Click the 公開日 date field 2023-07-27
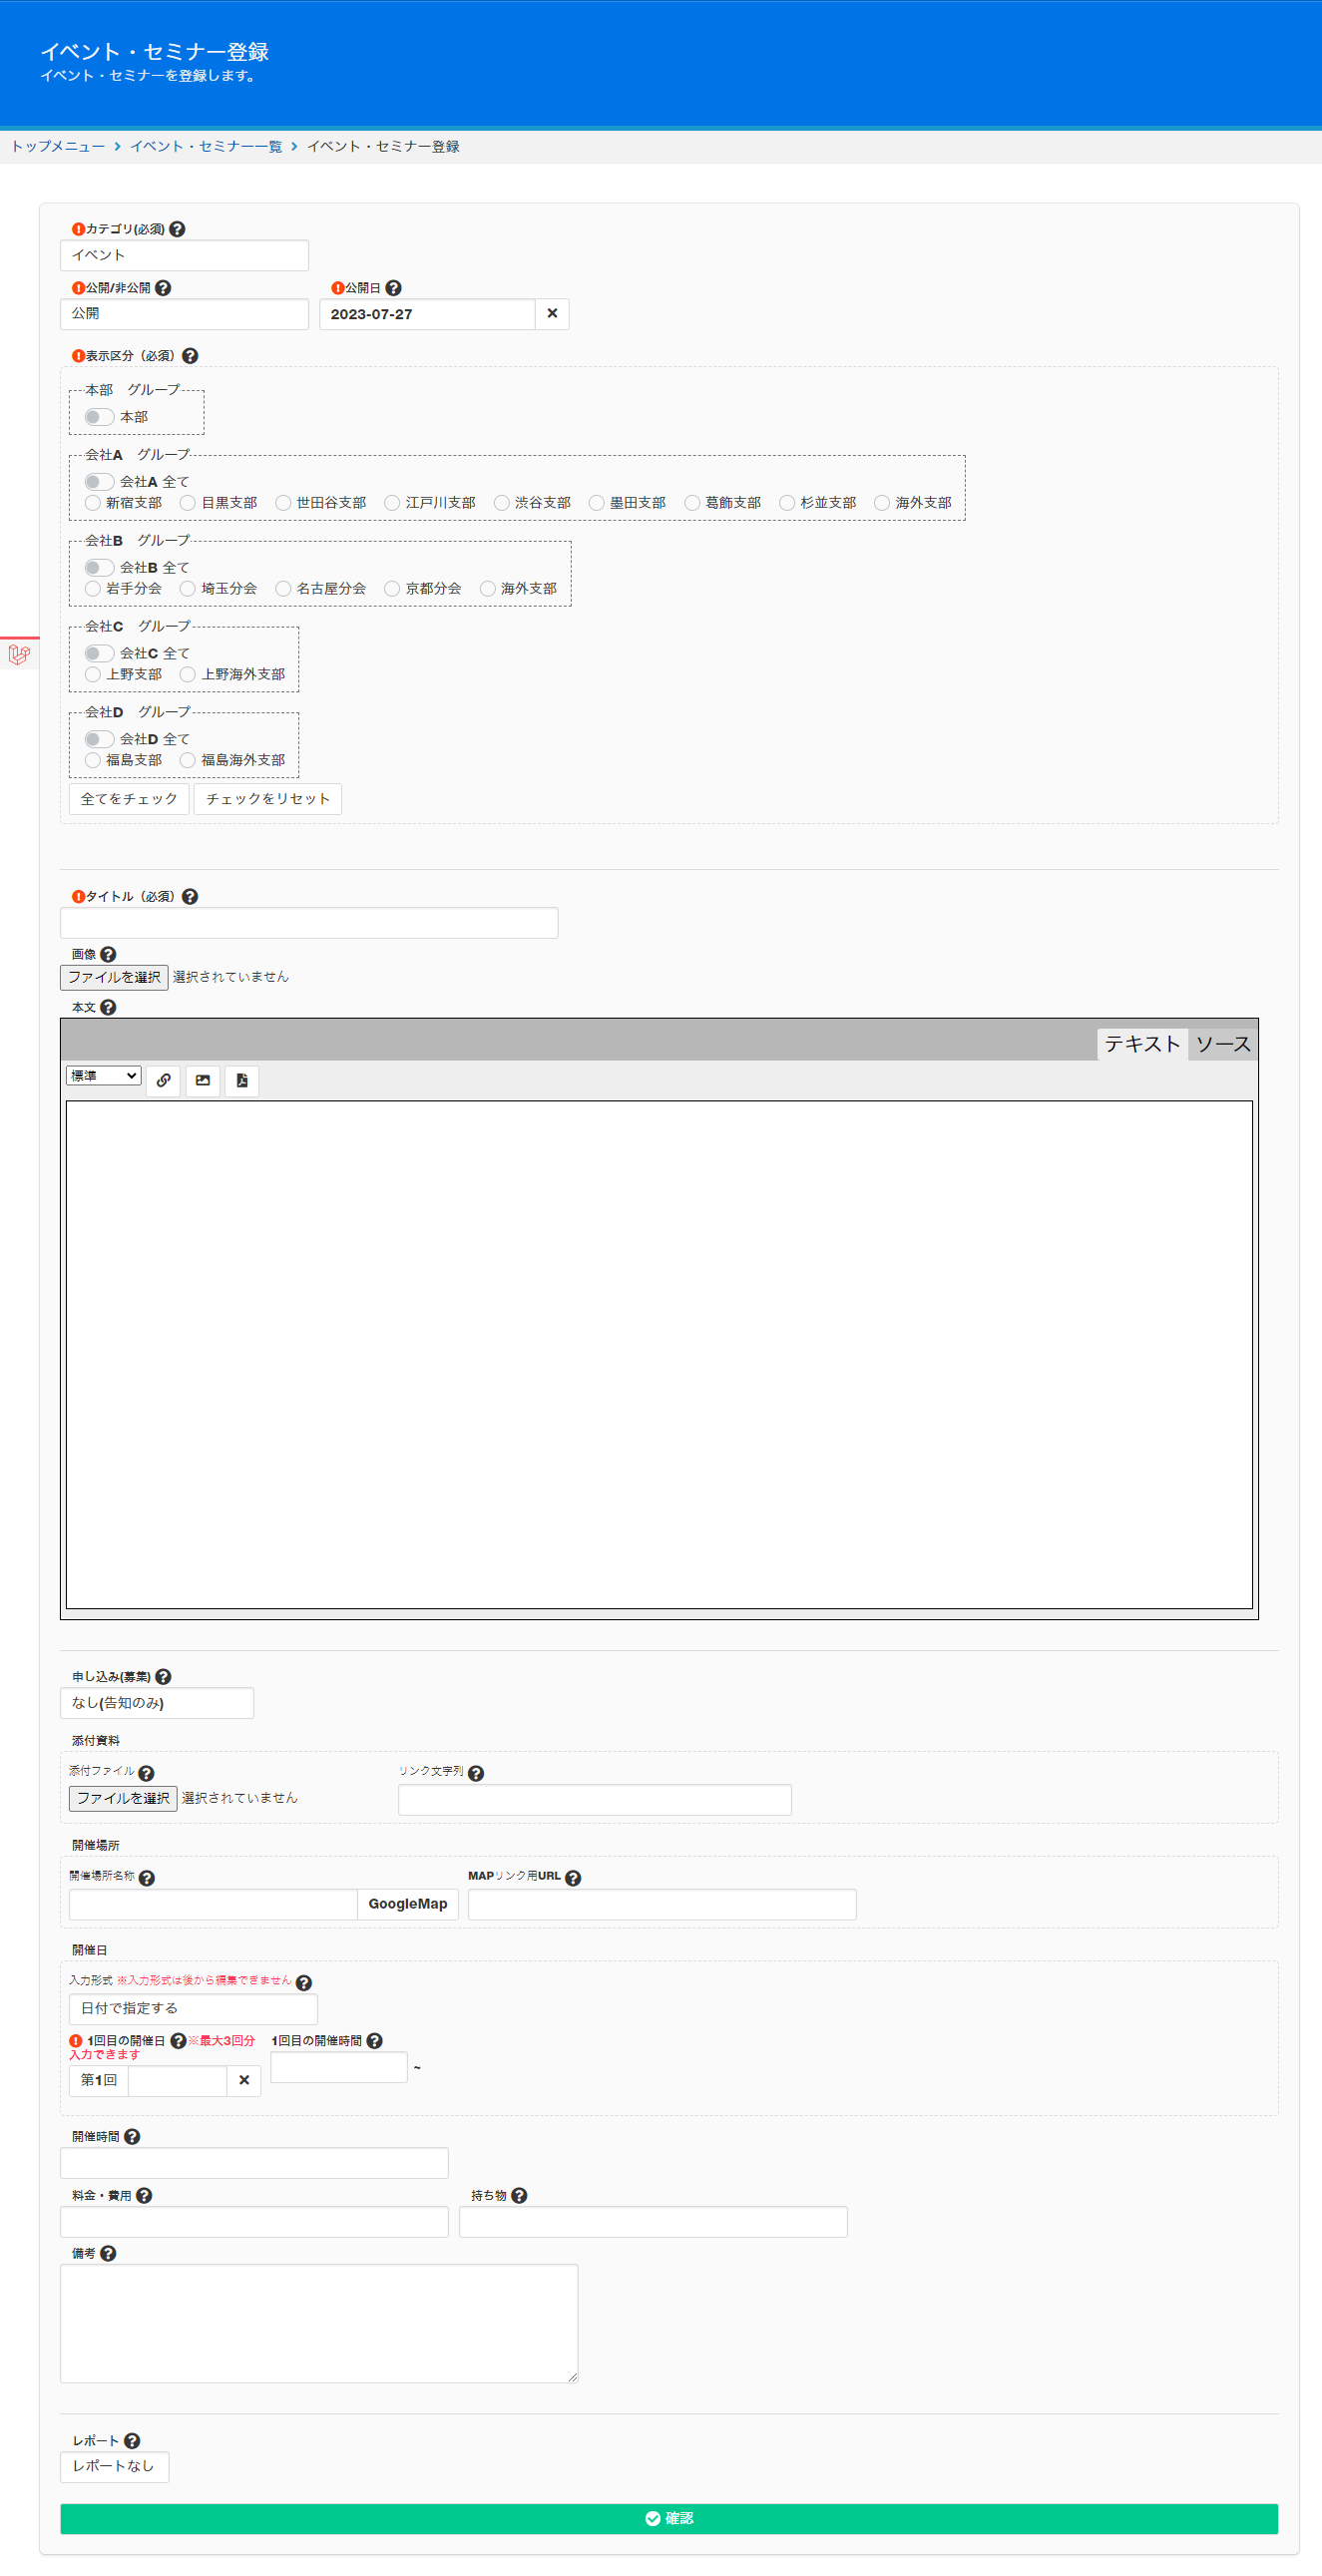The width and height of the screenshot is (1322, 2576). [427, 314]
